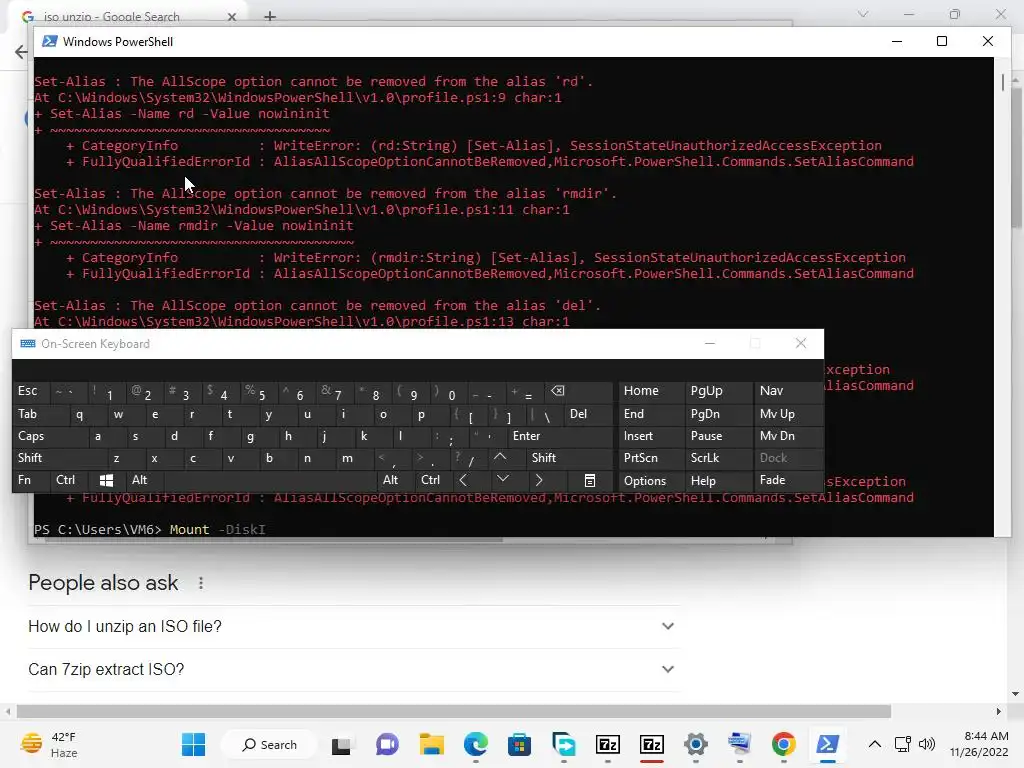
Task: Open volume control in system tray
Action: tap(927, 744)
